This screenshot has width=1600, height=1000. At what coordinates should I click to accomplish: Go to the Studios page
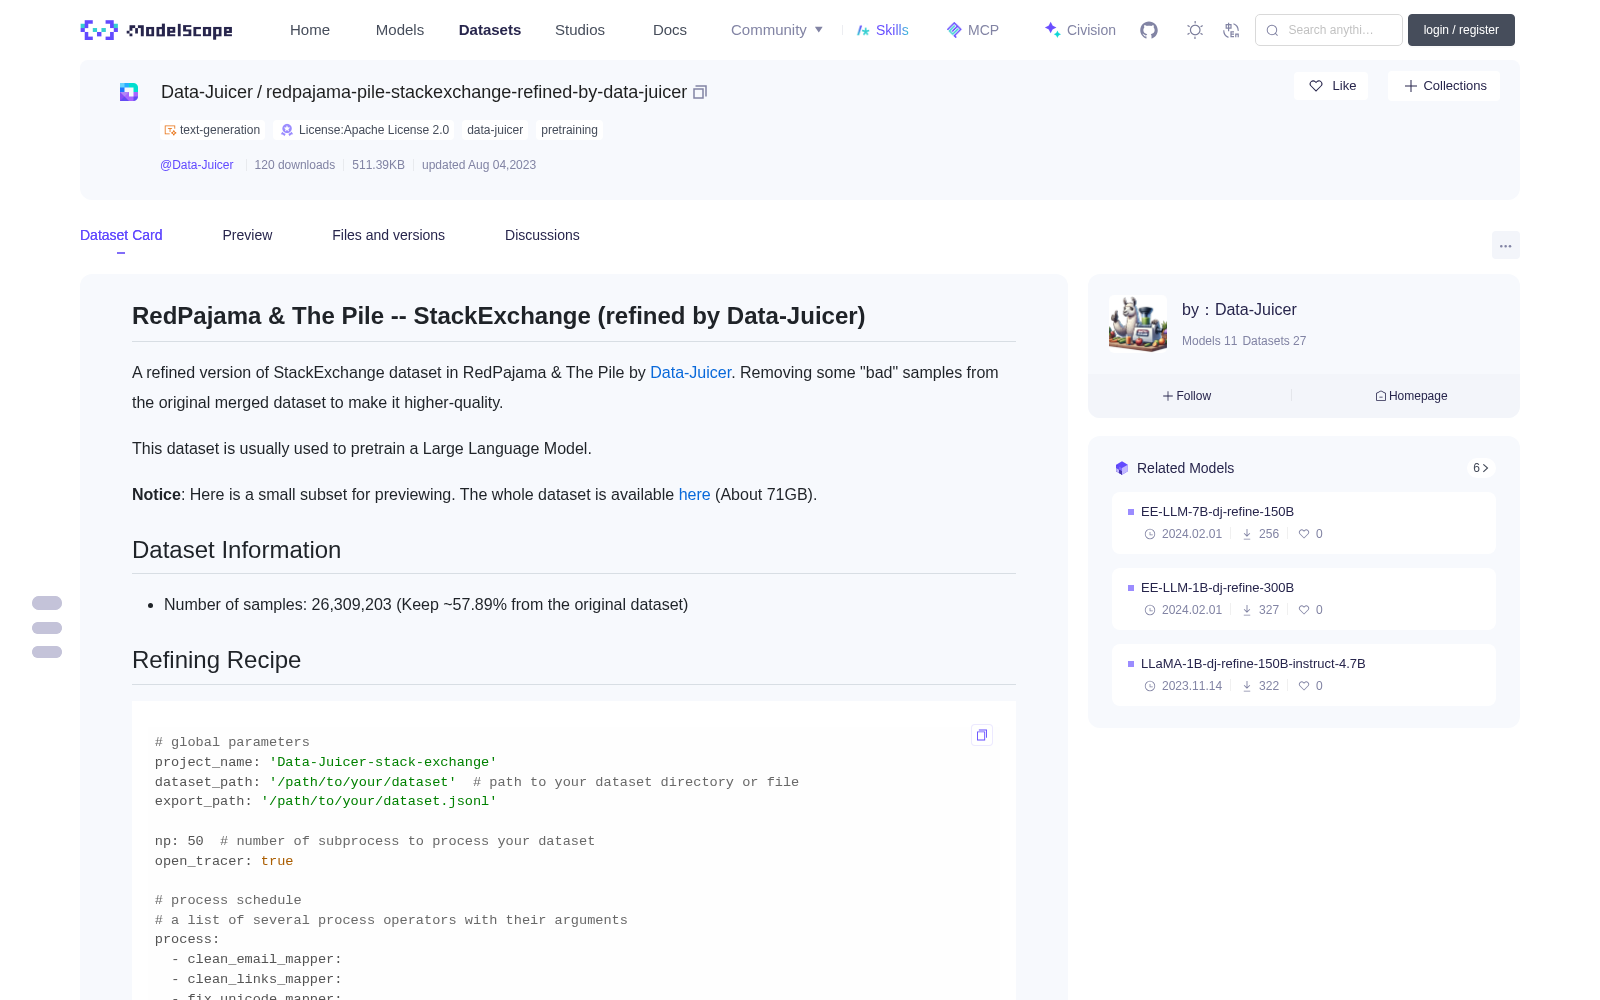pos(580,30)
